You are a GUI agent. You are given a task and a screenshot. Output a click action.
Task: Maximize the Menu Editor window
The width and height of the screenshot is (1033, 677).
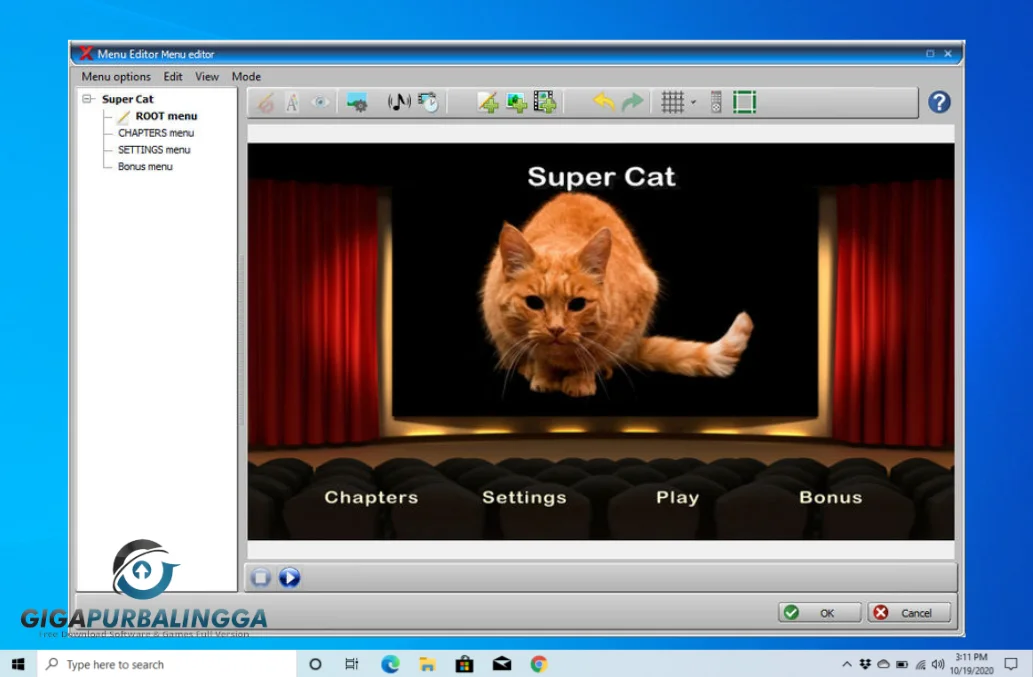tap(930, 54)
